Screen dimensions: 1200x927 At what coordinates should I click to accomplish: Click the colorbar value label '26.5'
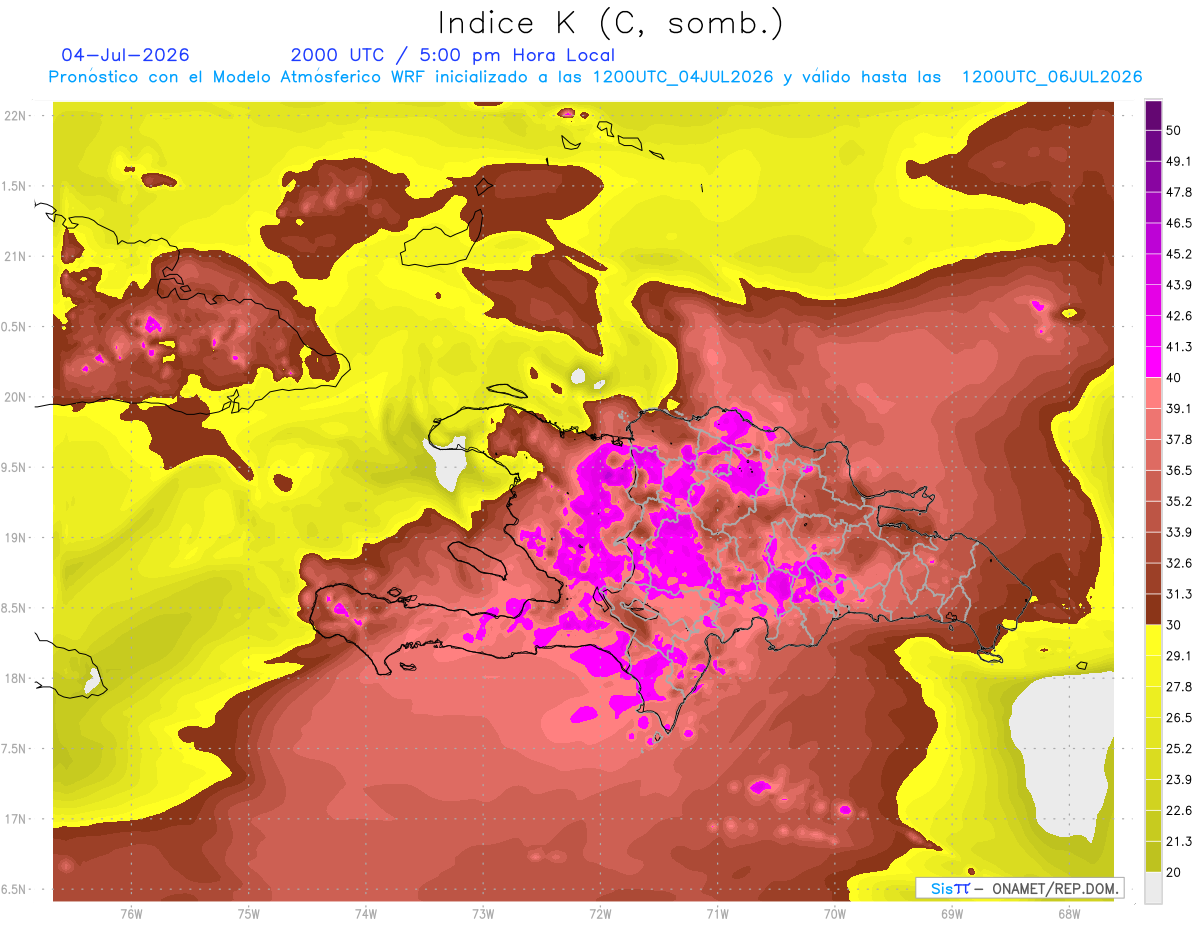pos(1179,718)
